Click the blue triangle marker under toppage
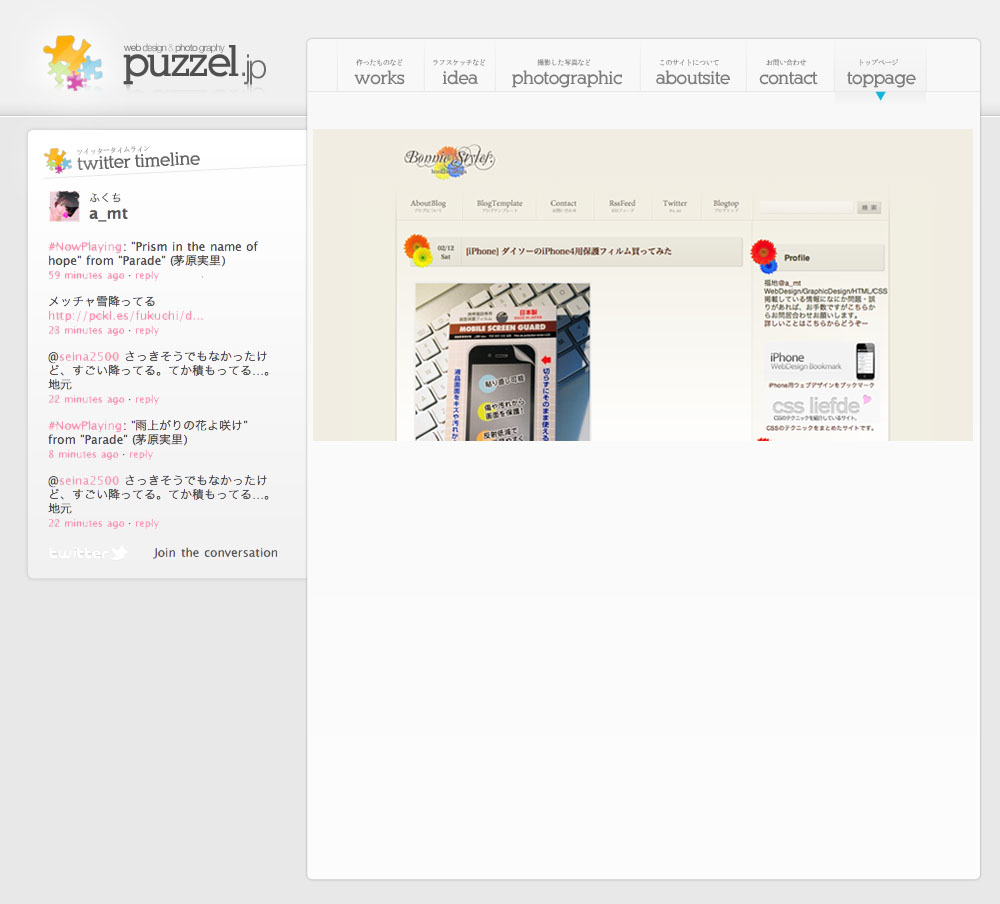Screen dimensions: 1000x904 click(880, 96)
